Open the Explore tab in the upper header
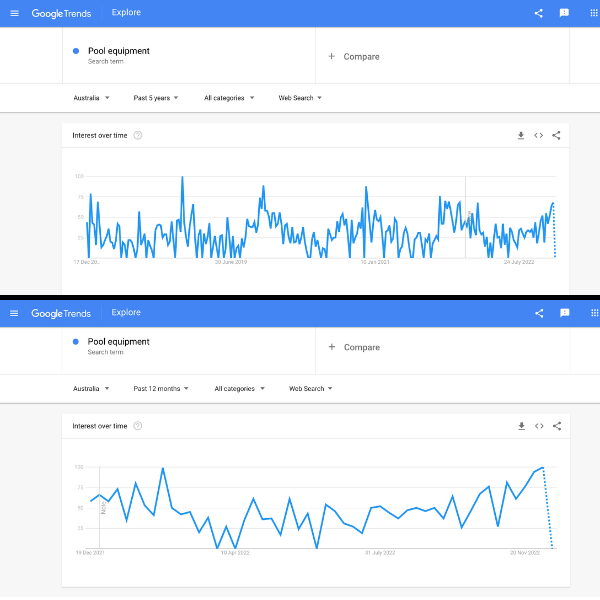Screen dimensions: 600x600 (x=126, y=13)
